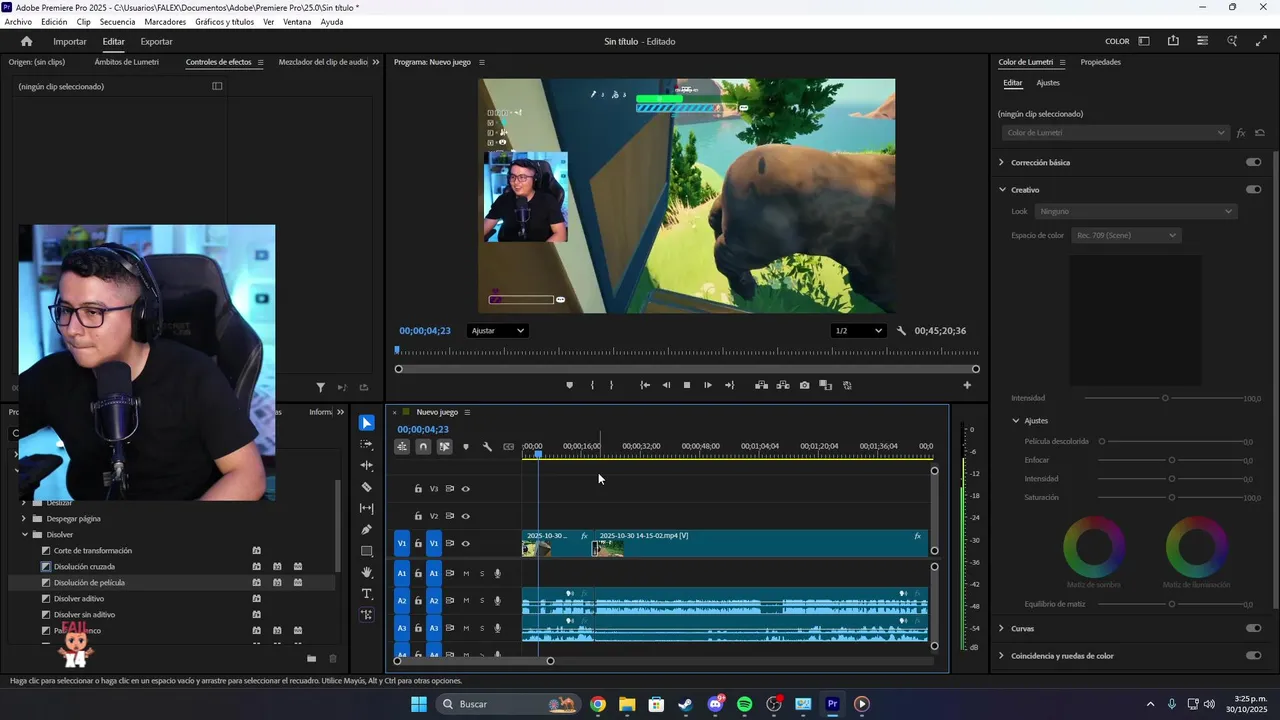Click new custom bin icon in Effects panel
Screen dimensions: 1280x720
(x=312, y=658)
